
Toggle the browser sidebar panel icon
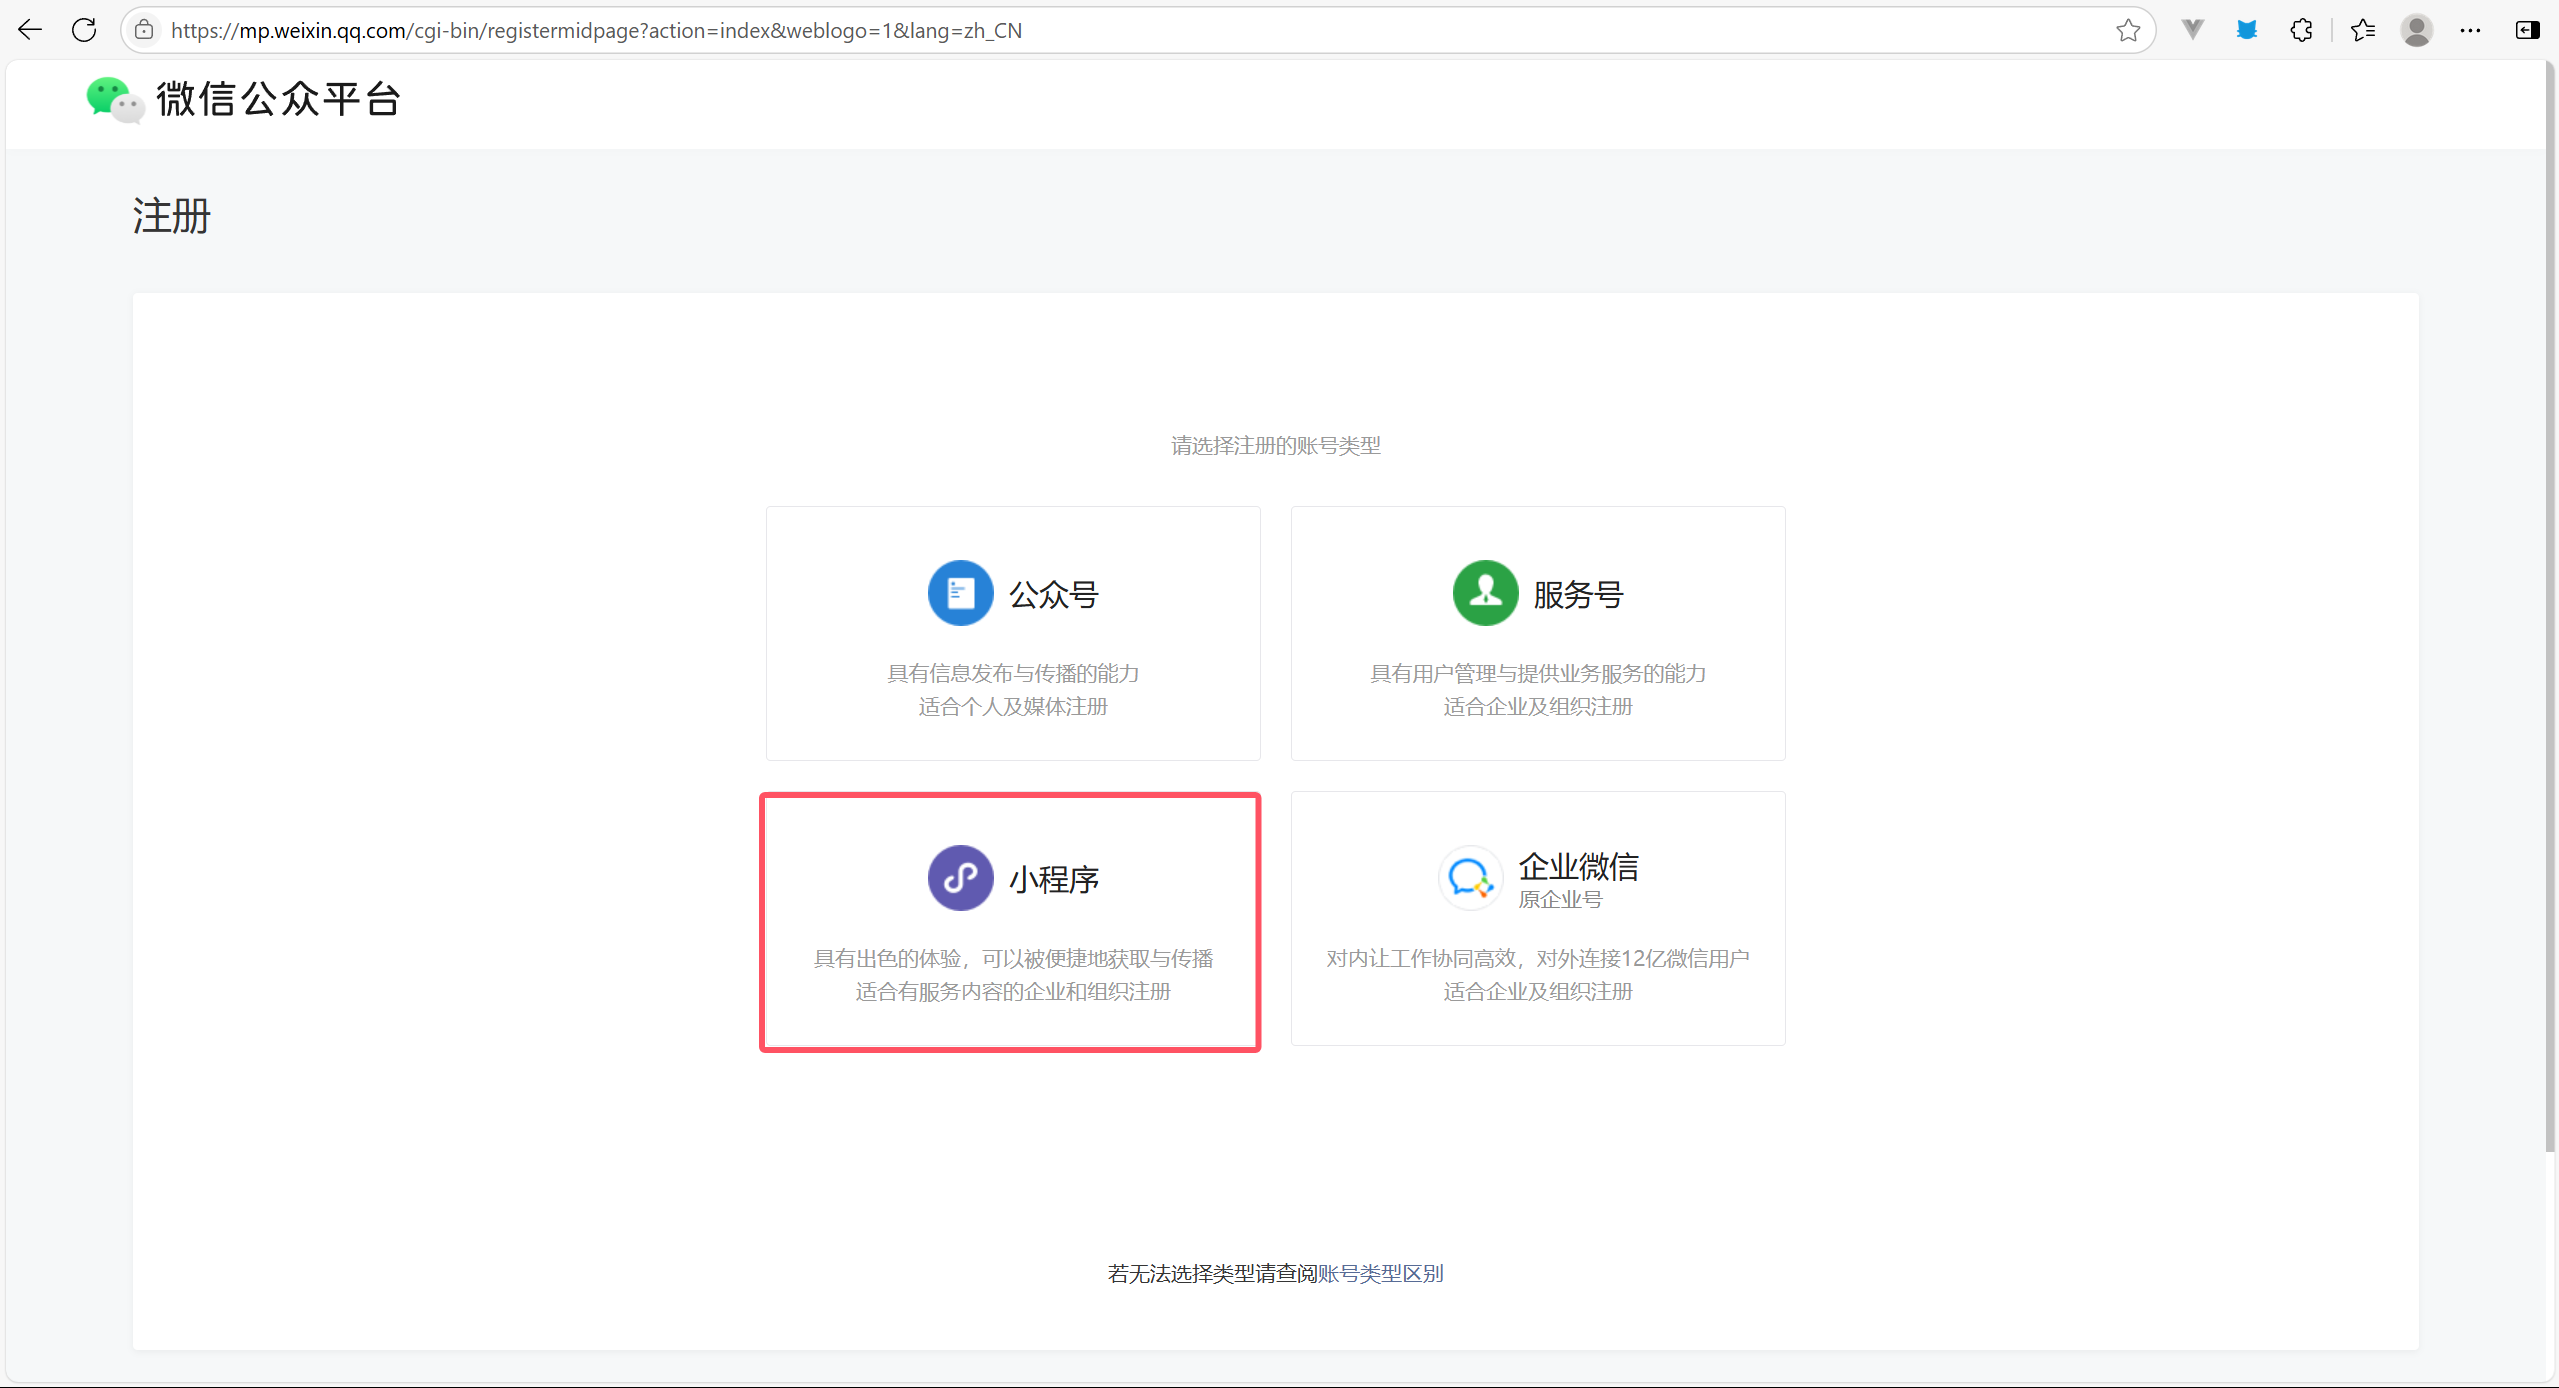(2527, 30)
